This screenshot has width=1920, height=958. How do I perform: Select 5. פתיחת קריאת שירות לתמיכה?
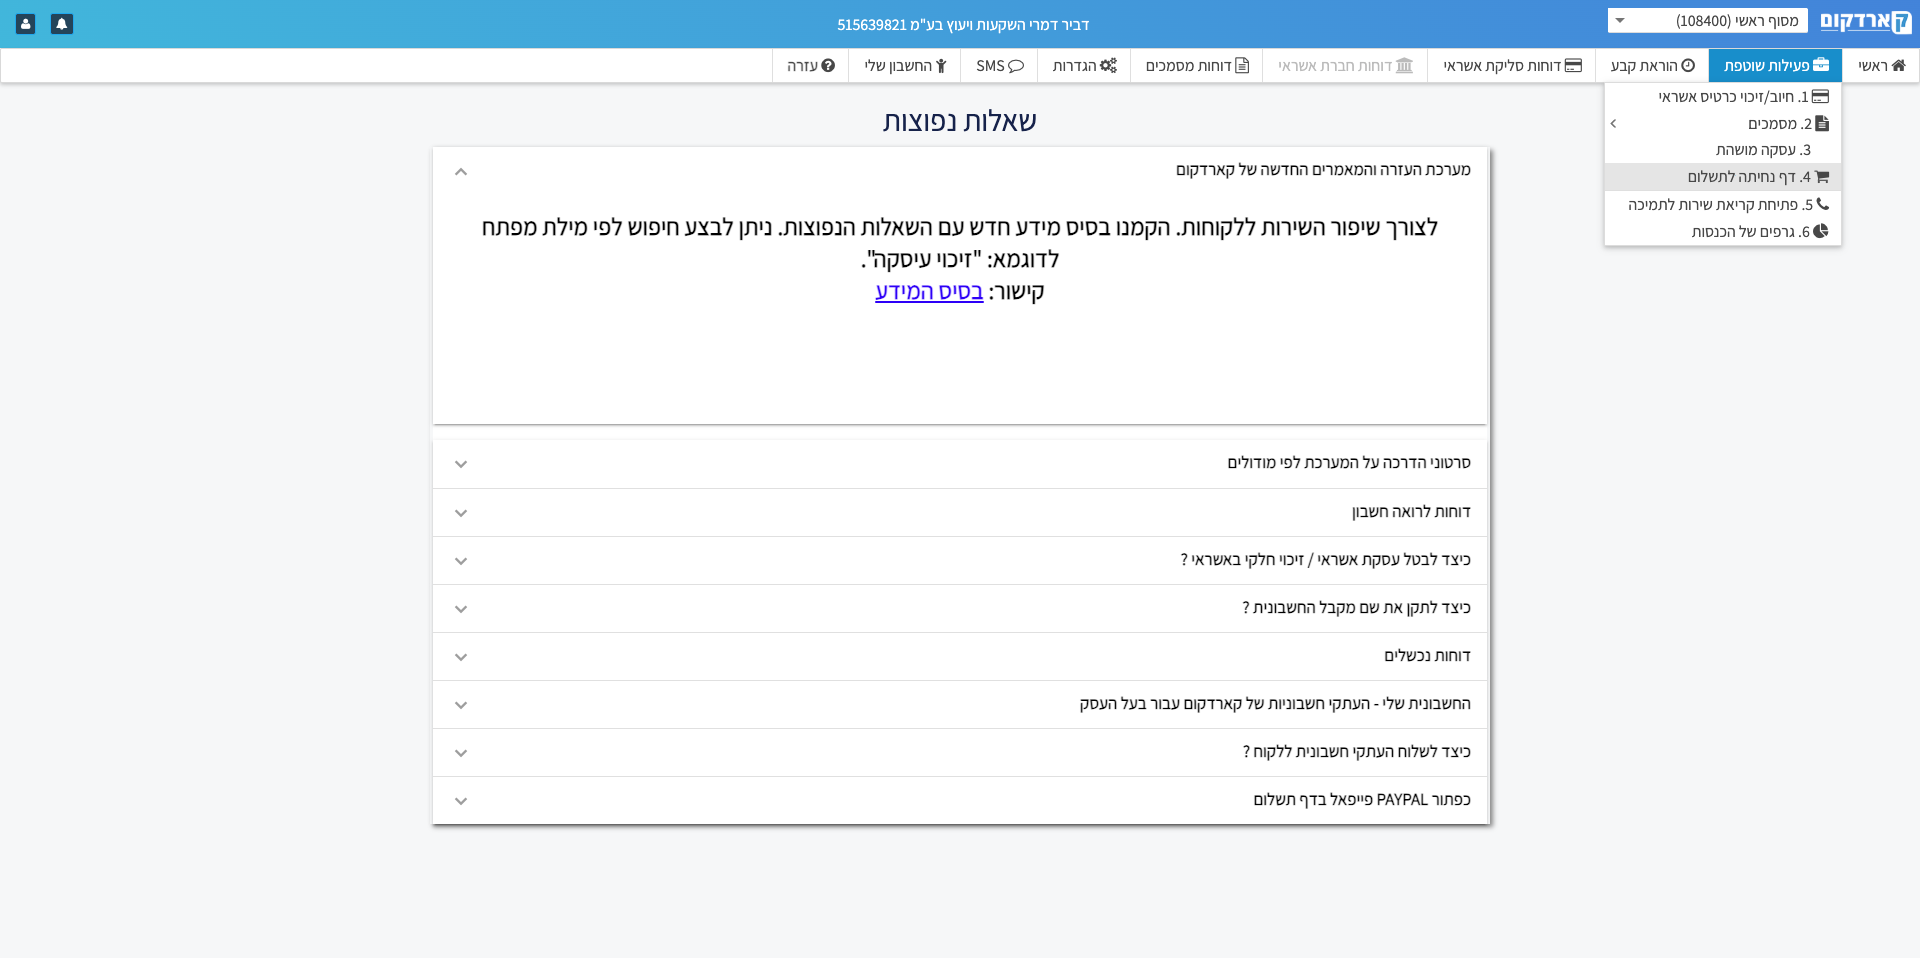1723,204
